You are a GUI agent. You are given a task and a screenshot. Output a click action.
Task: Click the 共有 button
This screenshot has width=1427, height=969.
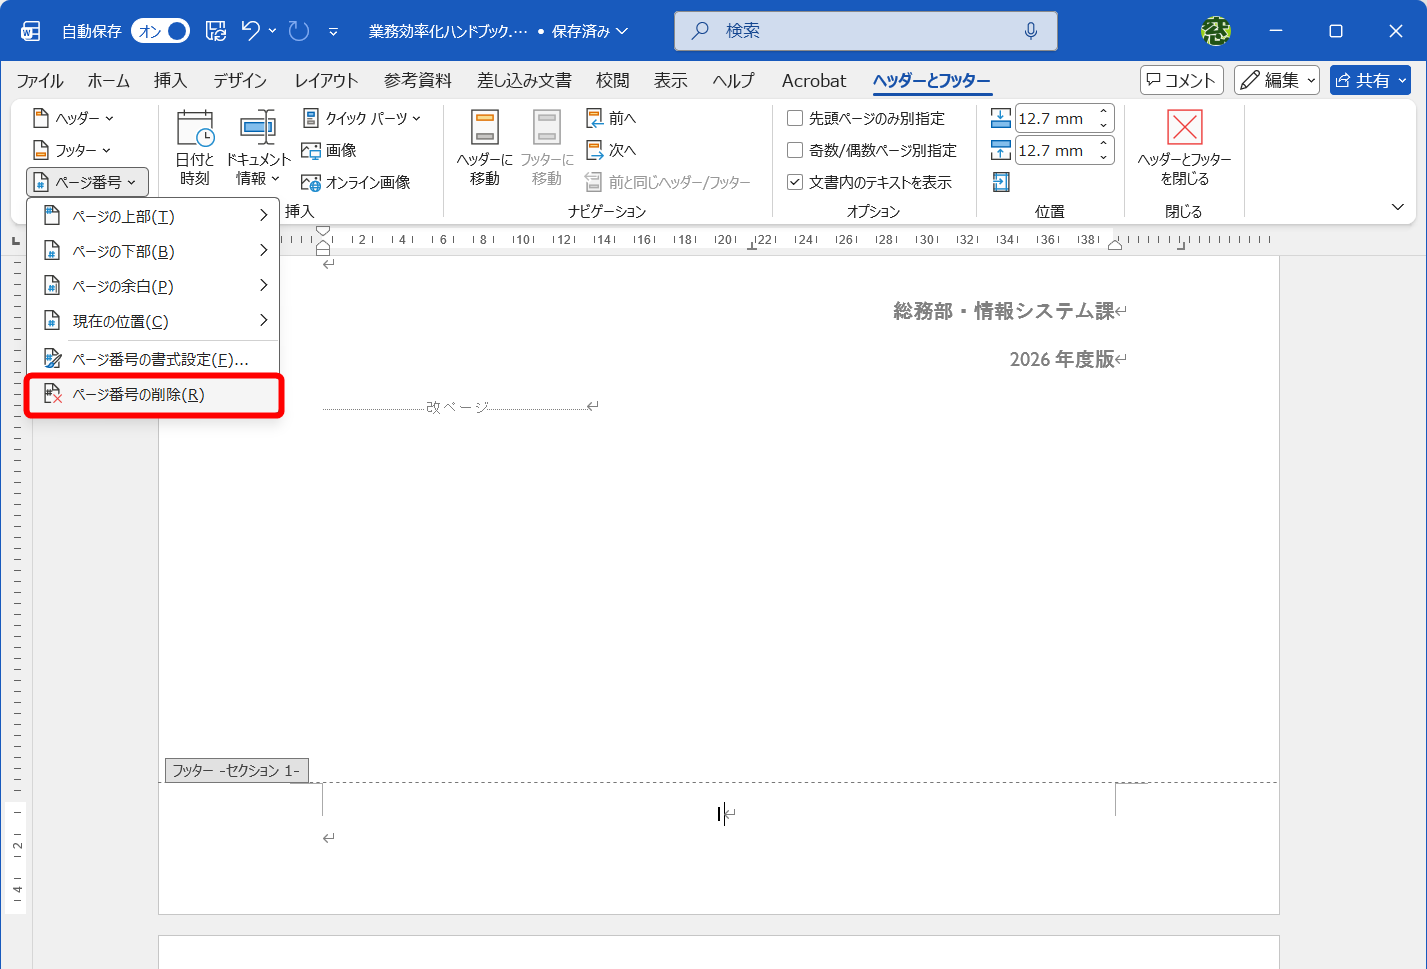[x=1369, y=80]
